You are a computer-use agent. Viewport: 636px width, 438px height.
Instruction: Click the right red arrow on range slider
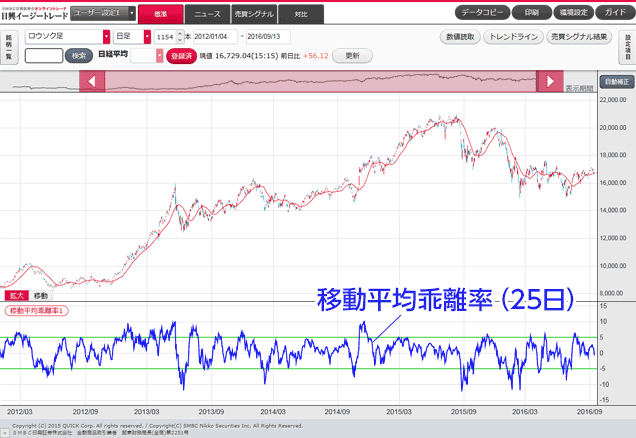(550, 82)
